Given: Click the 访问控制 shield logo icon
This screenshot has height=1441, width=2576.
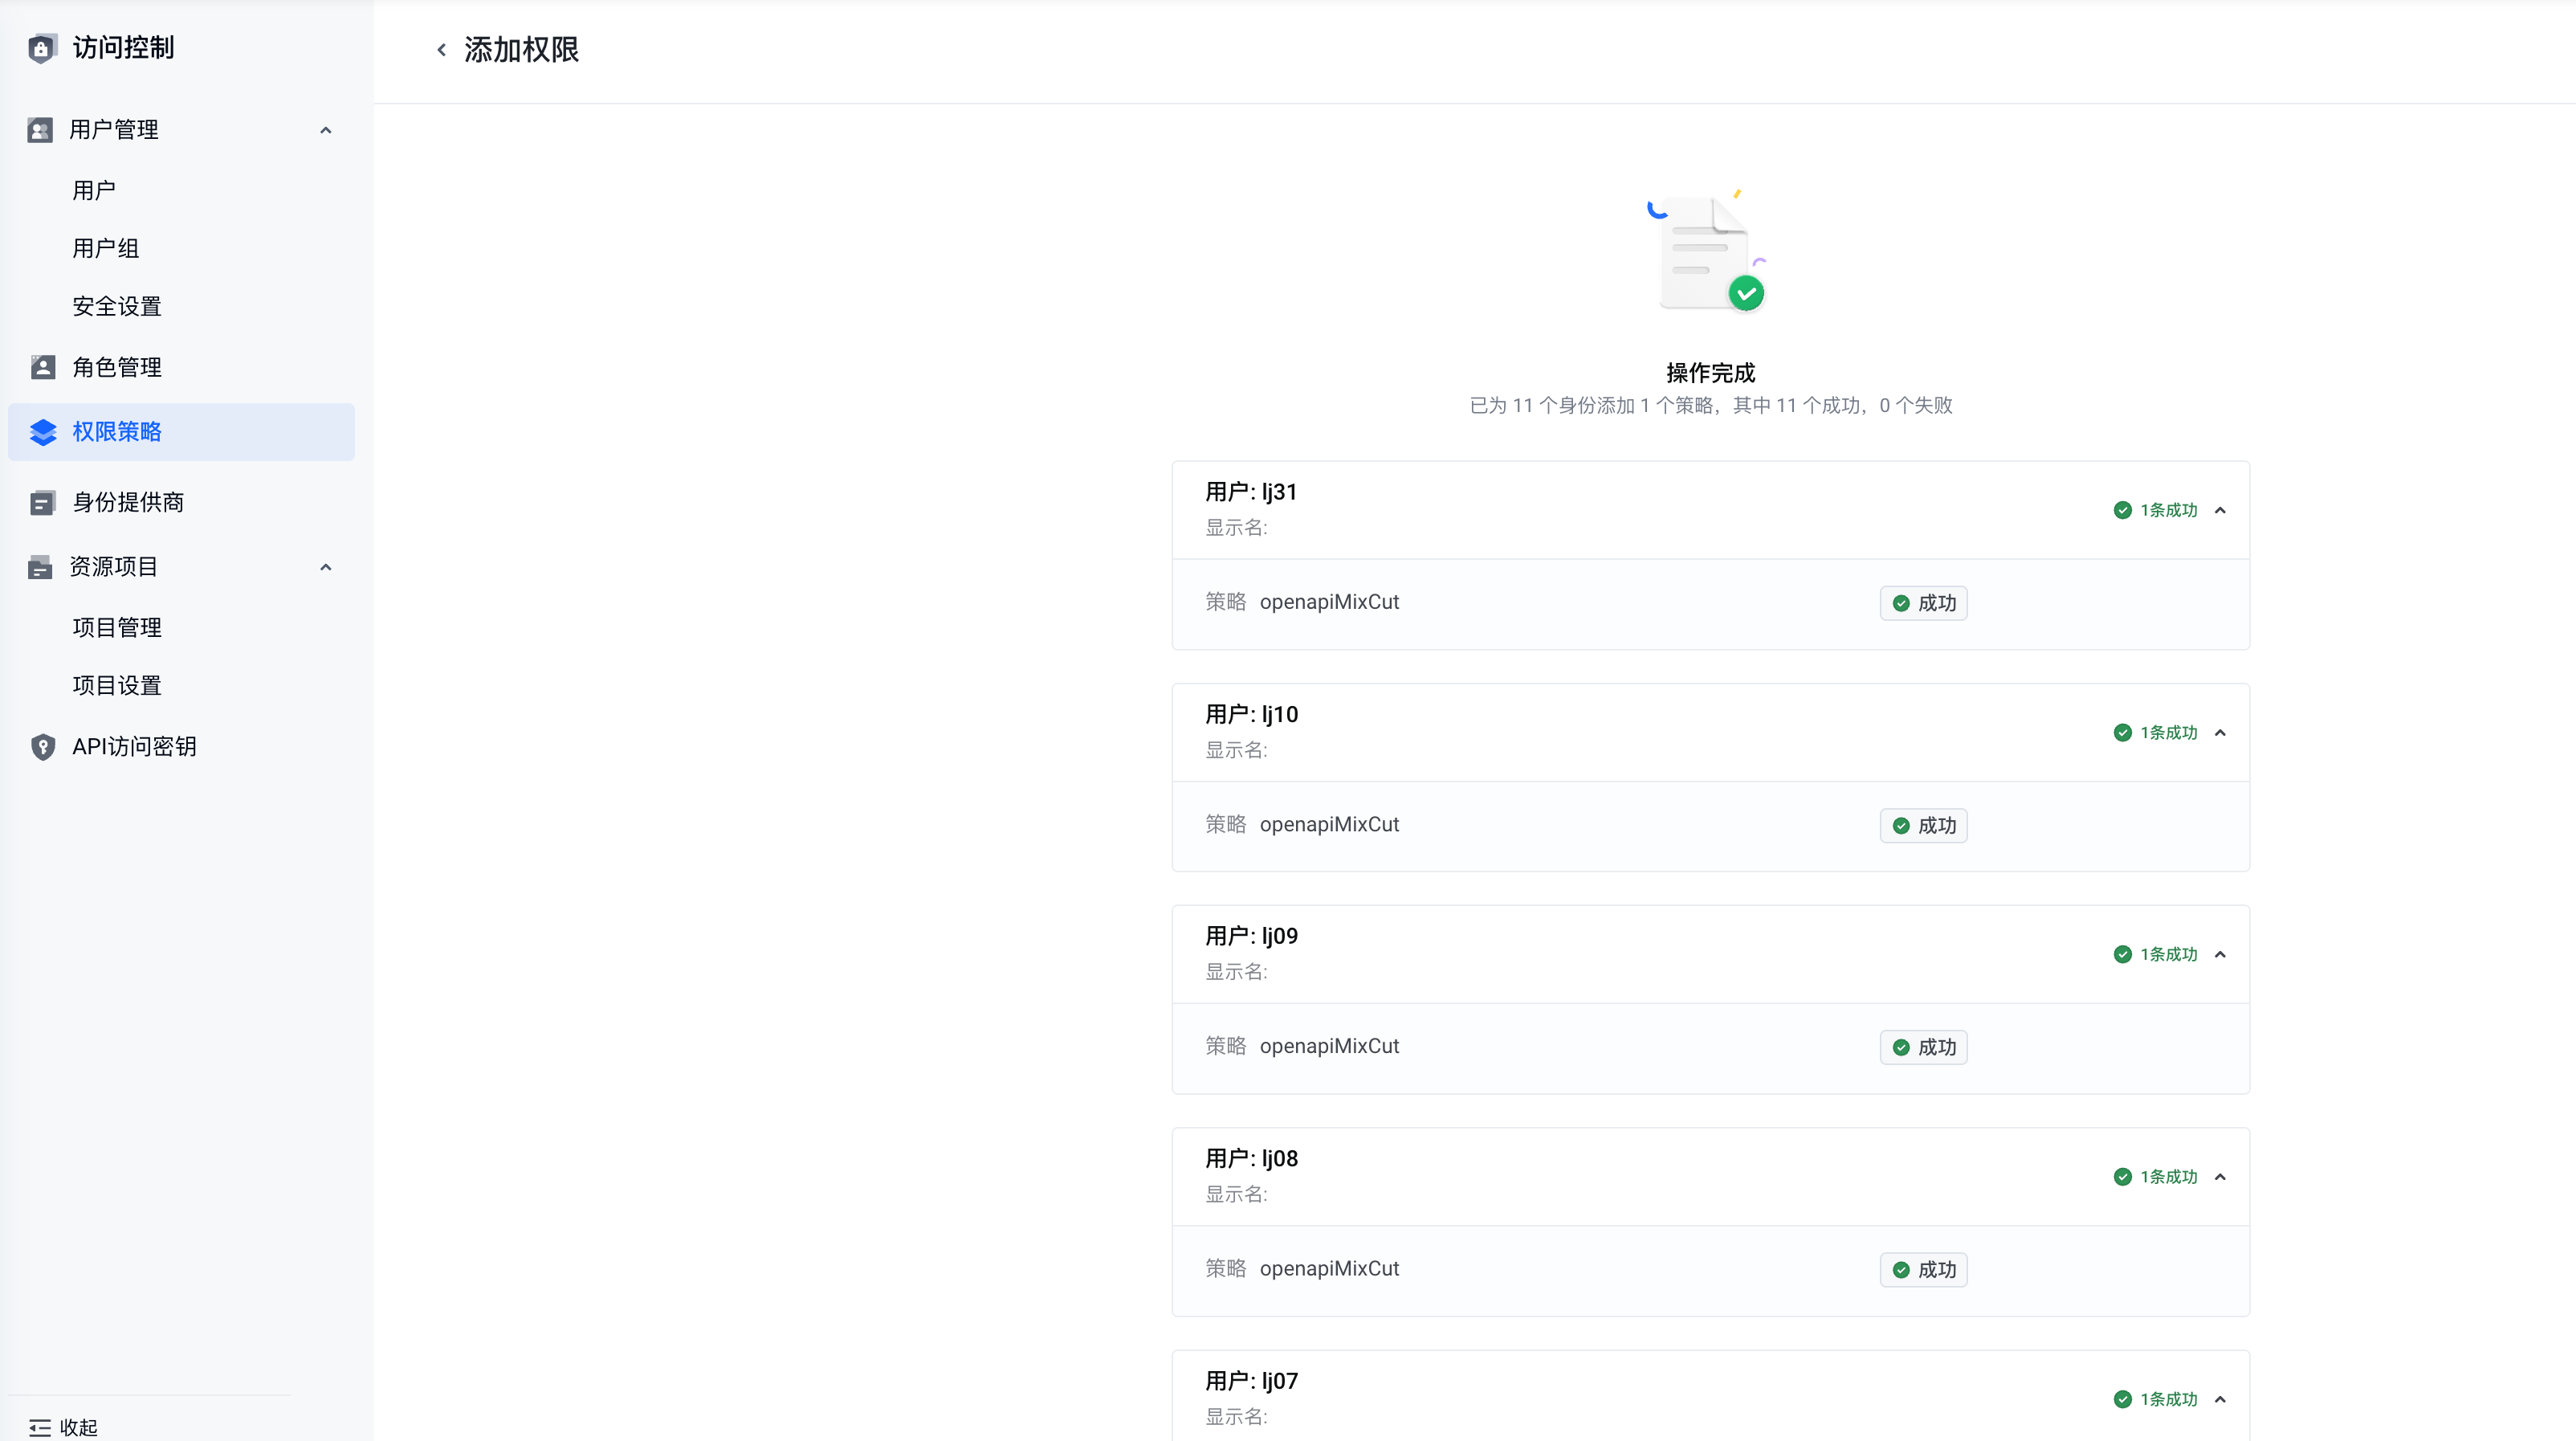Looking at the screenshot, I should tap(41, 48).
